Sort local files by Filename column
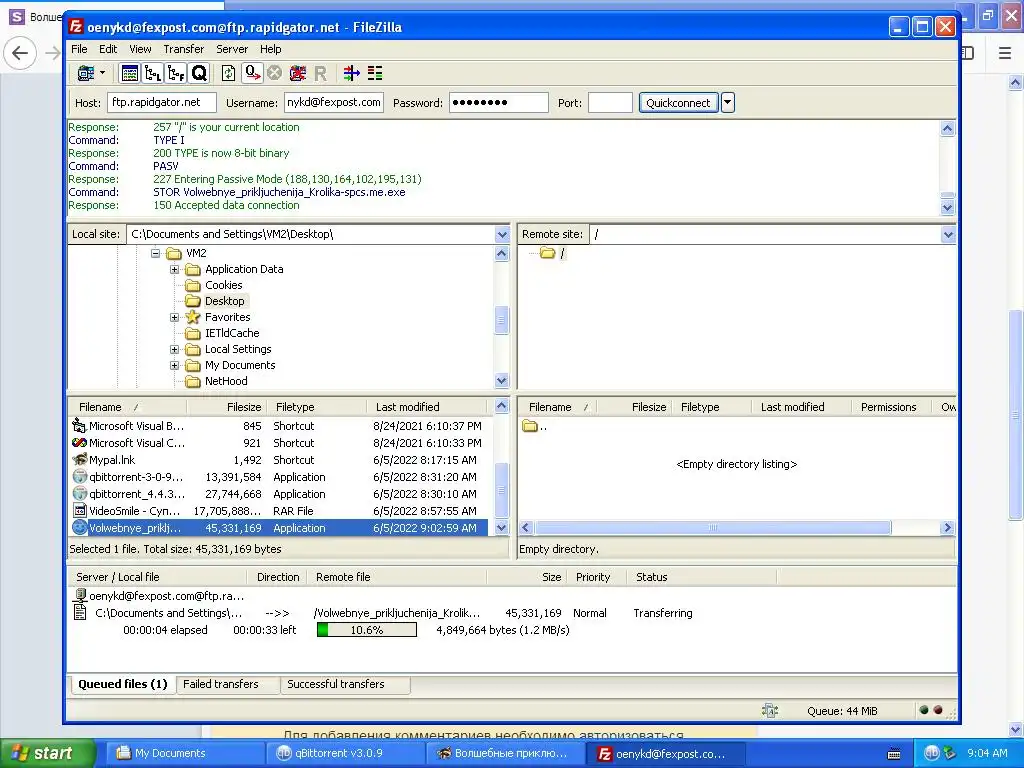Viewport: 1024px width, 768px height. [x=127, y=407]
